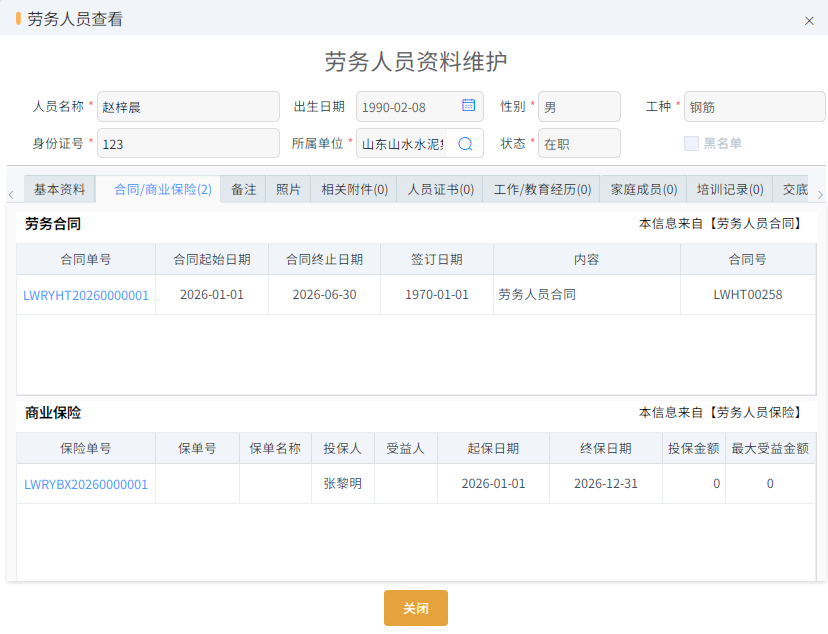Click the 起保日期 column header
The width and height of the screenshot is (828, 634).
point(493,448)
